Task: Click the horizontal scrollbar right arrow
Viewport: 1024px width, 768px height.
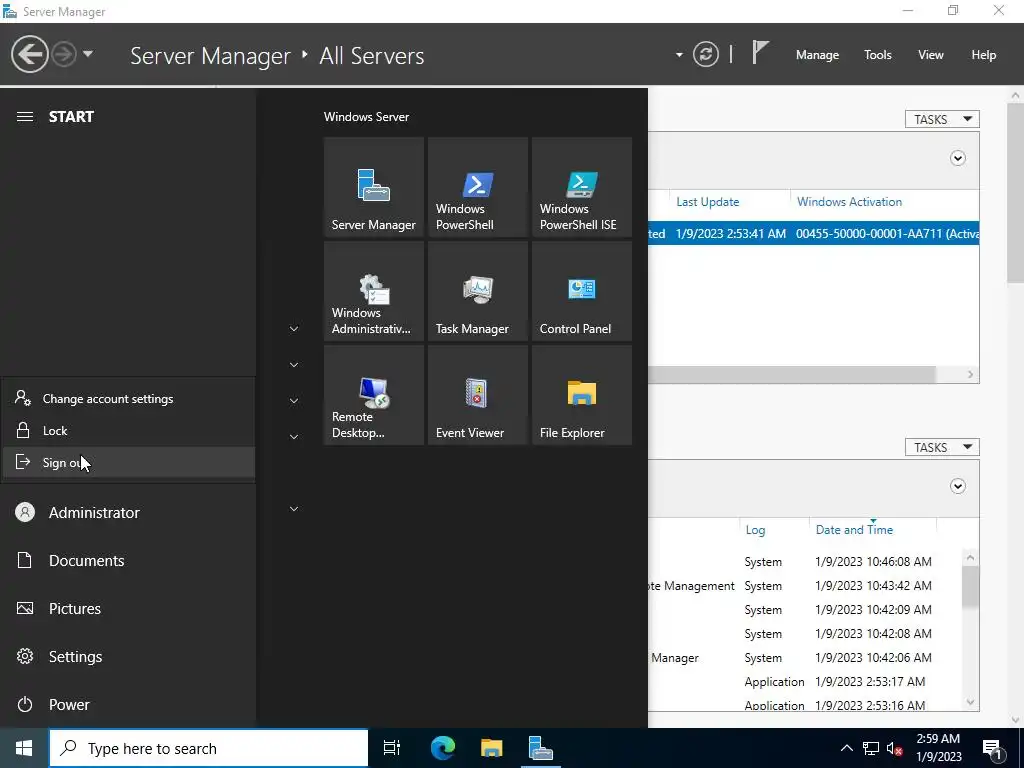Action: click(x=970, y=374)
